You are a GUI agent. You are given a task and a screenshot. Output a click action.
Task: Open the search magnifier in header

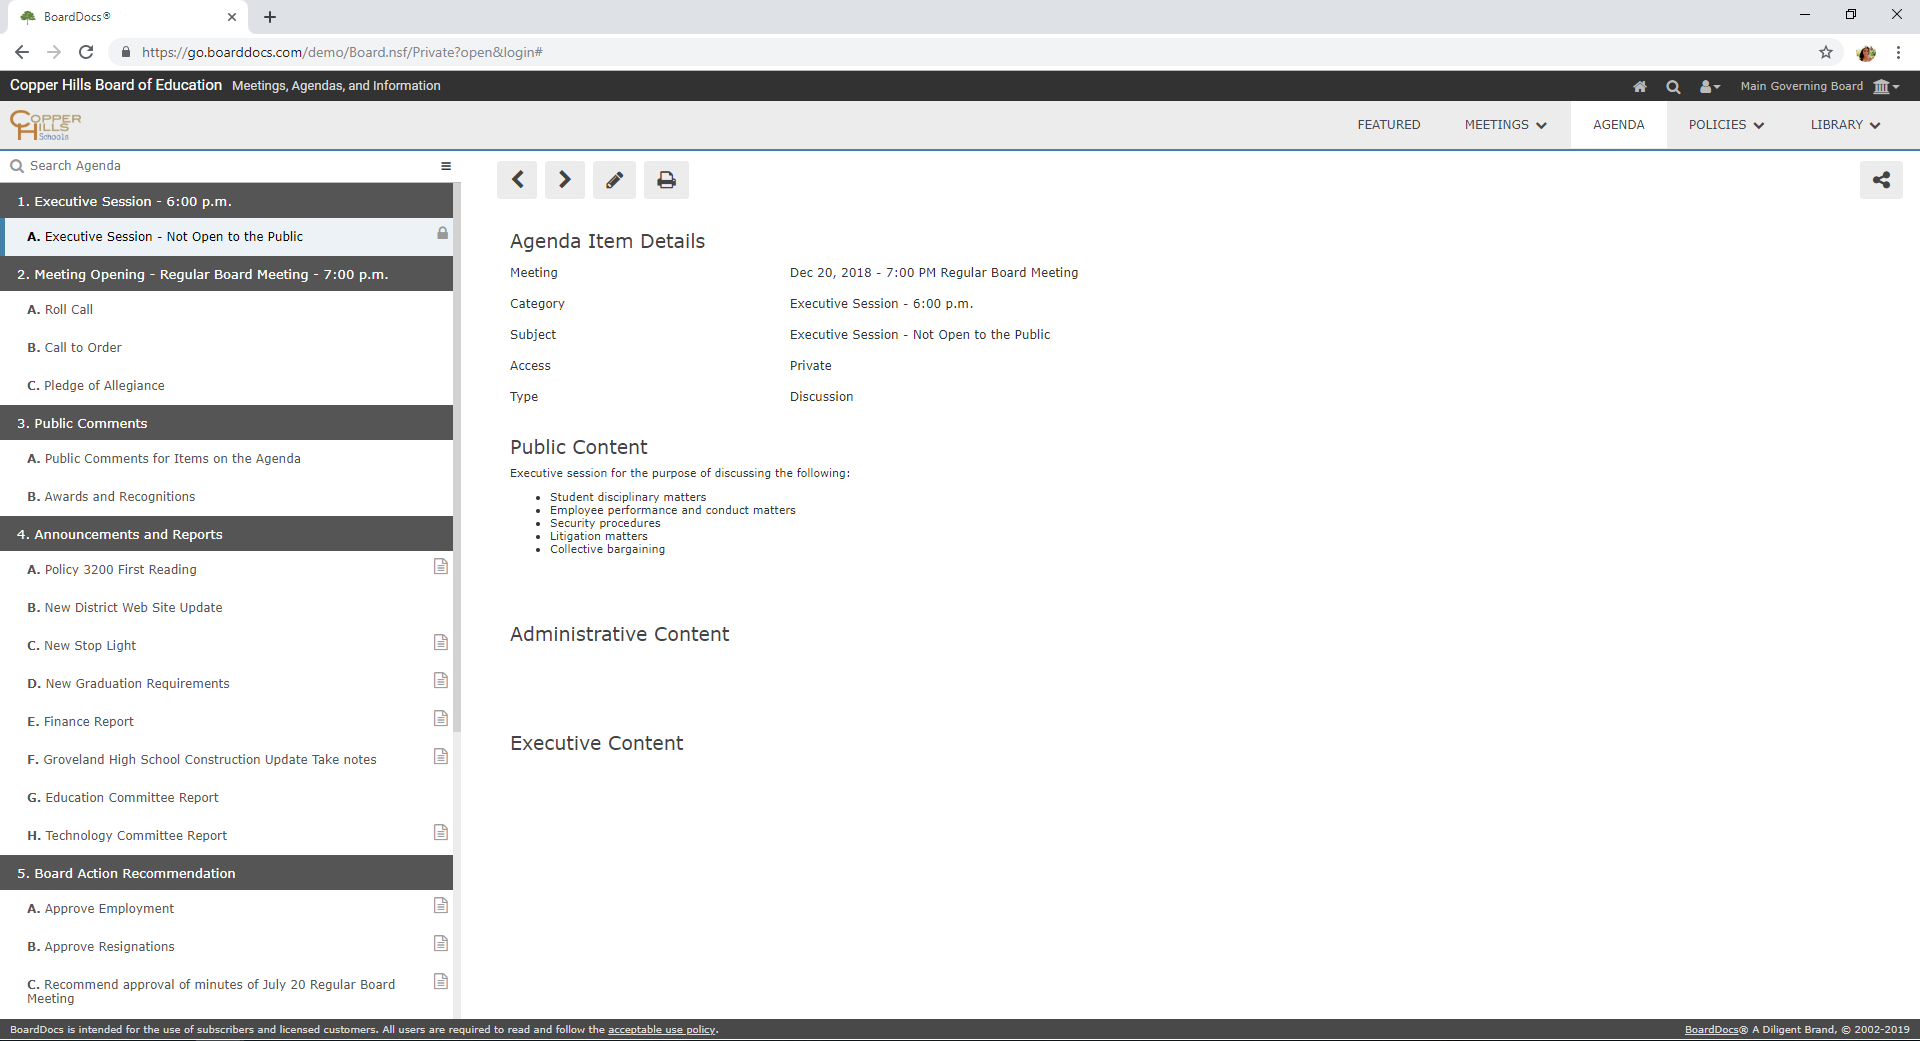pos(1673,87)
